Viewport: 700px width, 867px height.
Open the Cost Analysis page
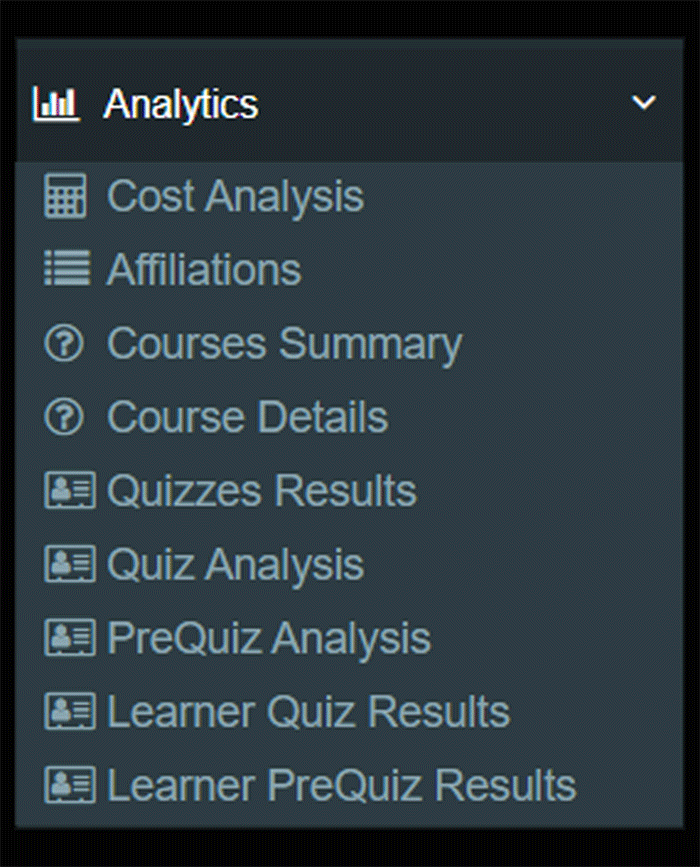click(x=235, y=196)
